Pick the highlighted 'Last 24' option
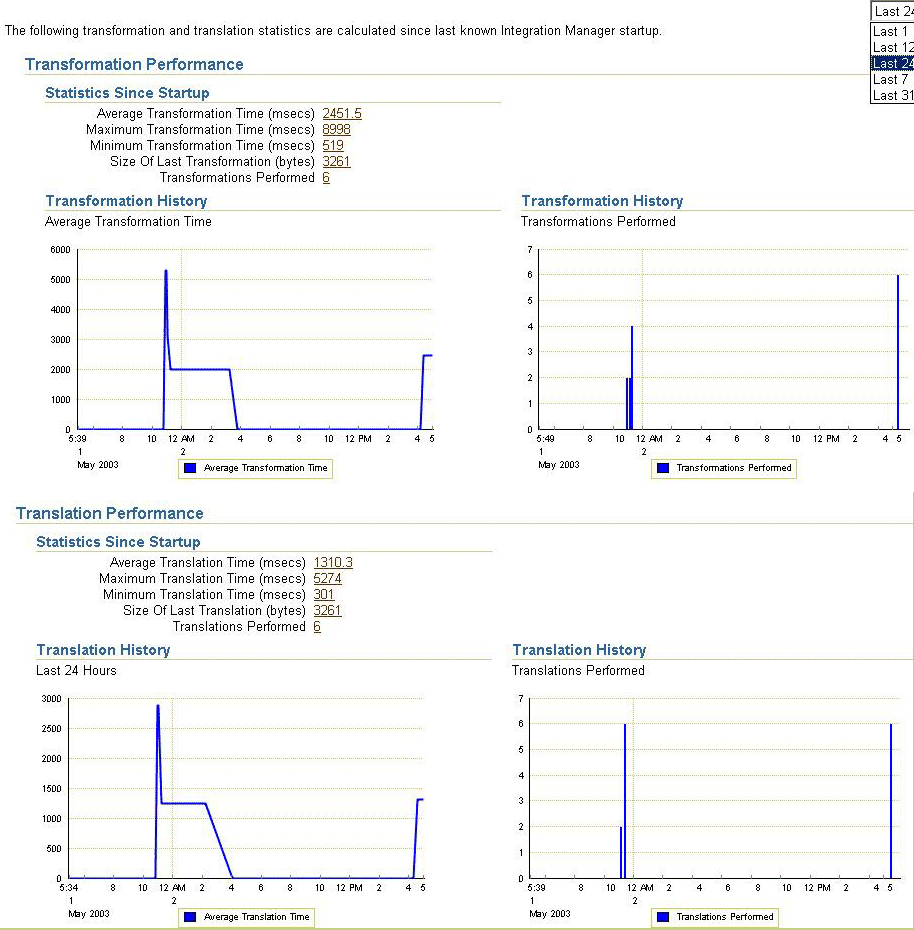Image resolution: width=914 pixels, height=930 pixels. click(893, 63)
